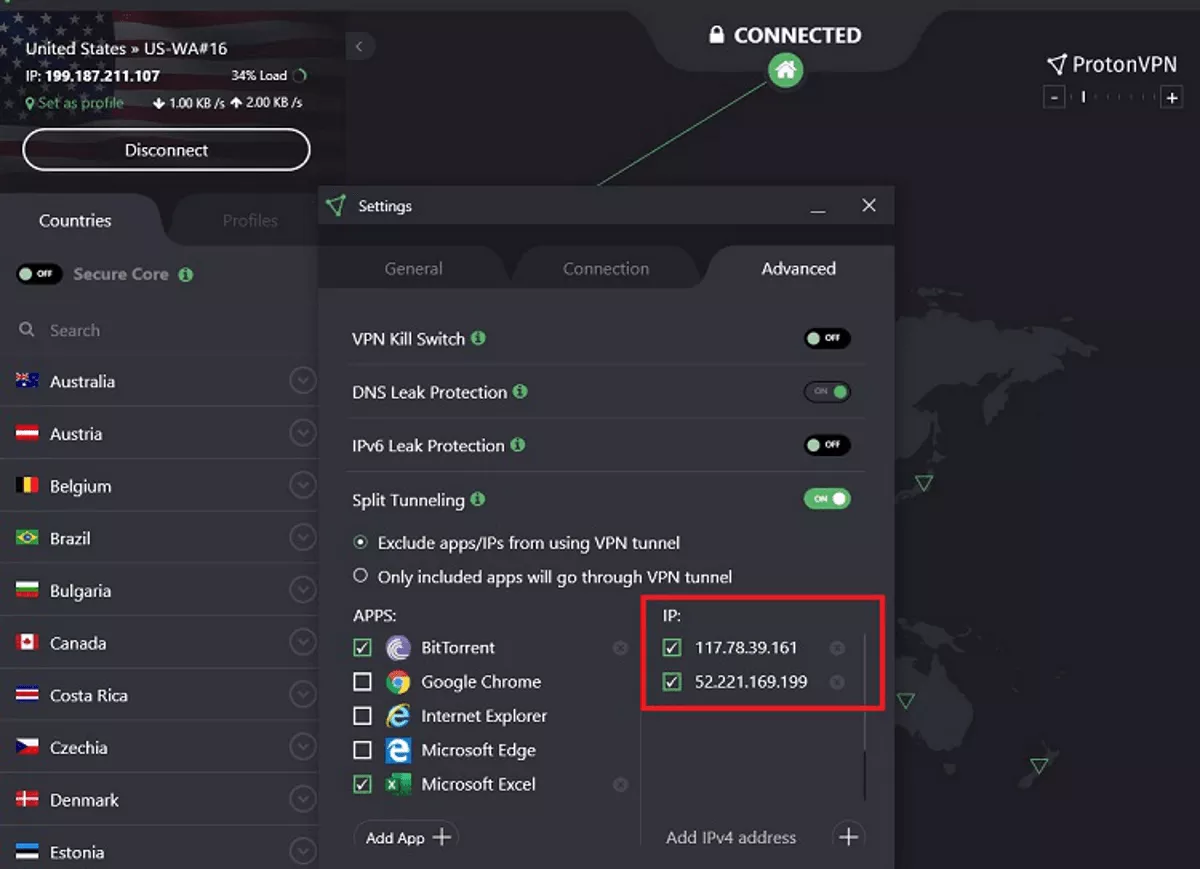Expand Australia server list

pos(302,381)
